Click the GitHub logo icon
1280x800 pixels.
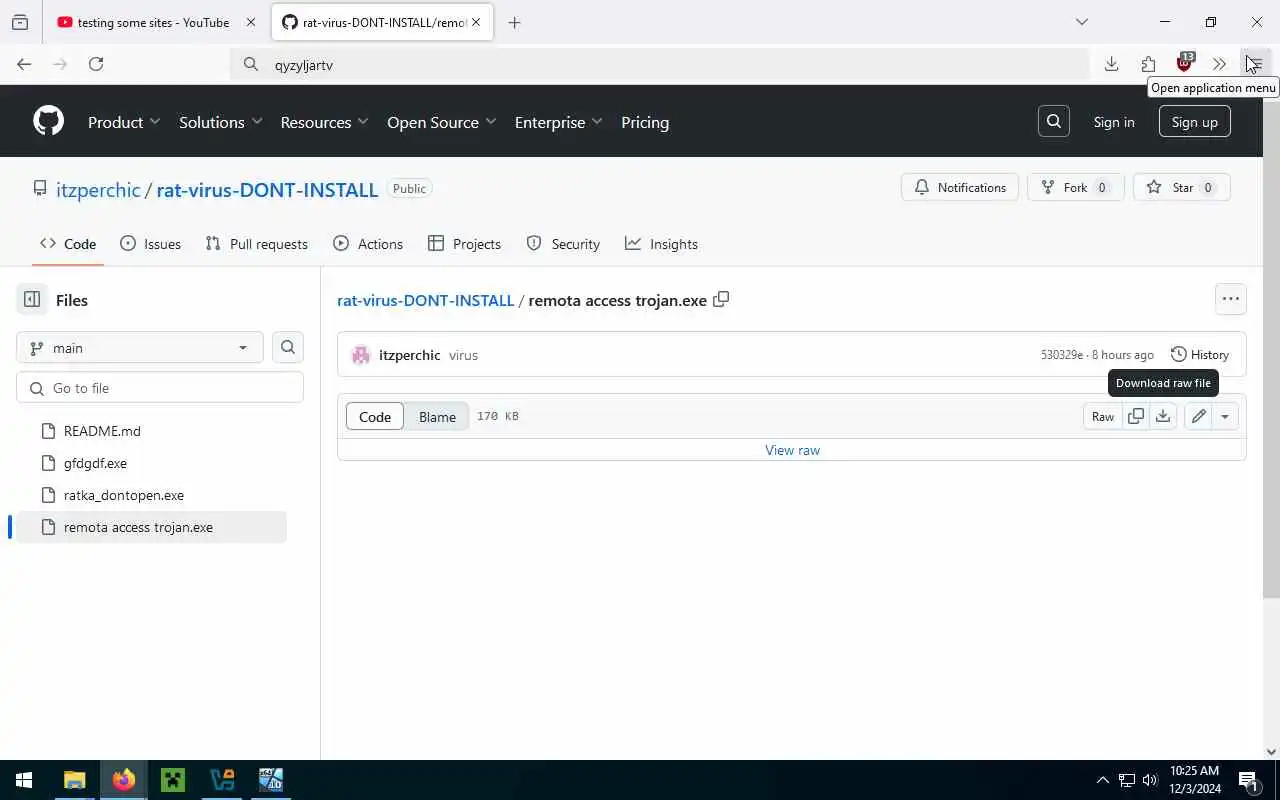48,122
